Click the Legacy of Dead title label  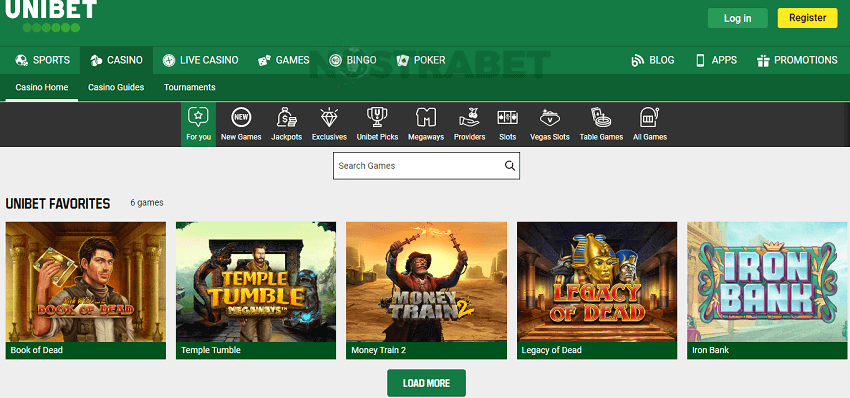[x=551, y=350]
